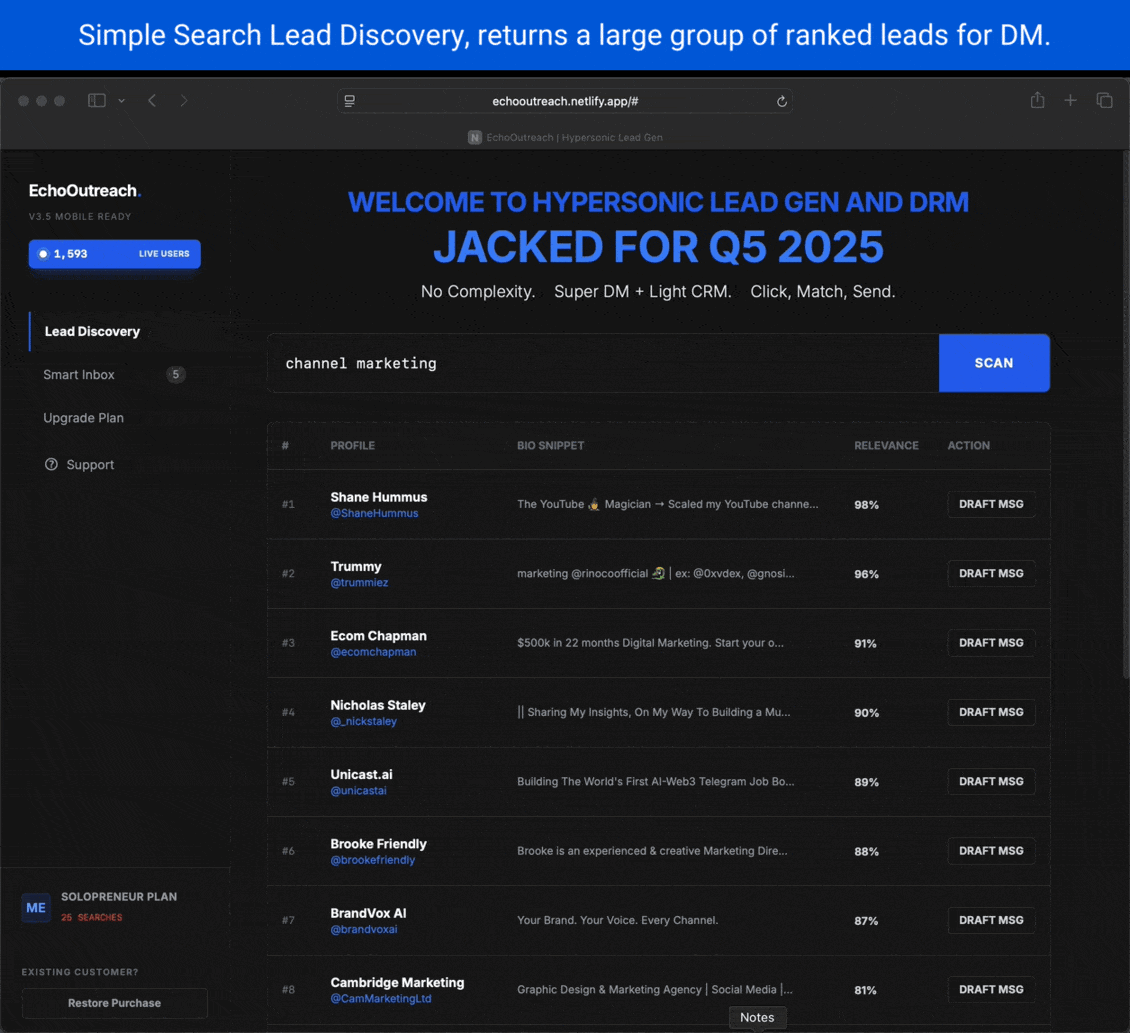Reload the page with refresh icon
The image size is (1130, 1033).
[781, 102]
